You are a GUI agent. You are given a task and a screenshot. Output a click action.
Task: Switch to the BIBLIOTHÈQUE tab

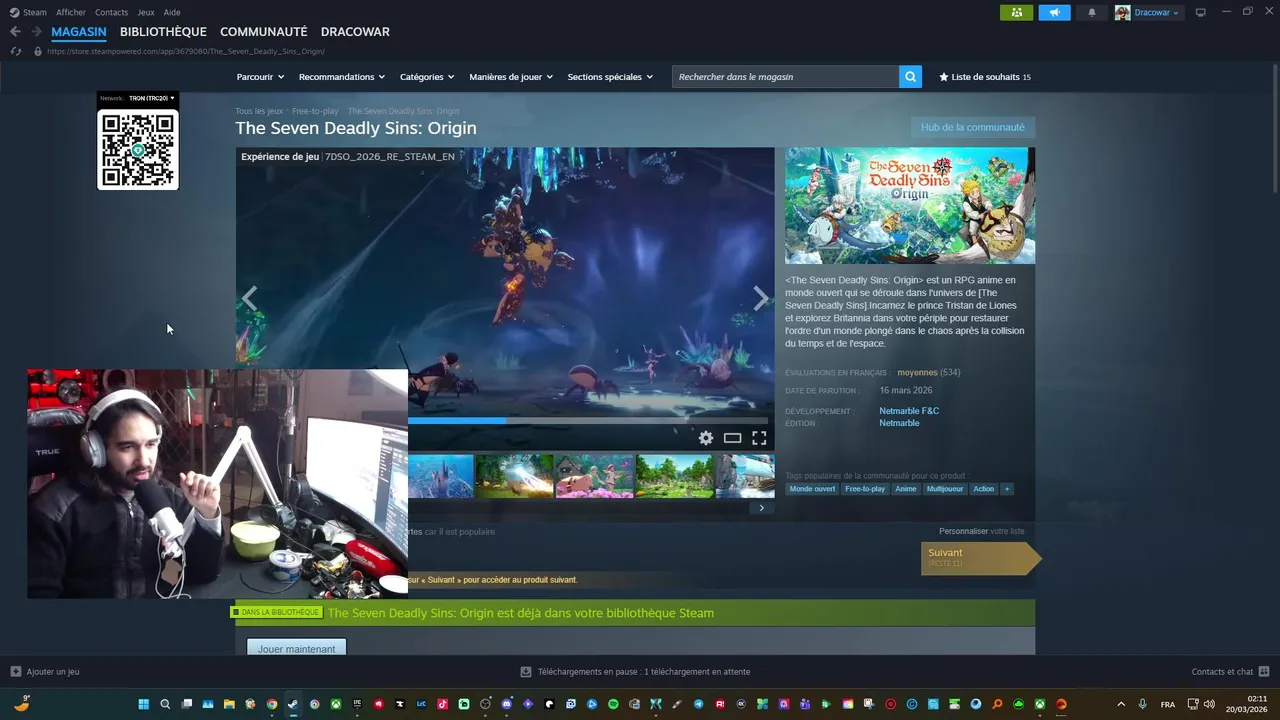click(163, 32)
